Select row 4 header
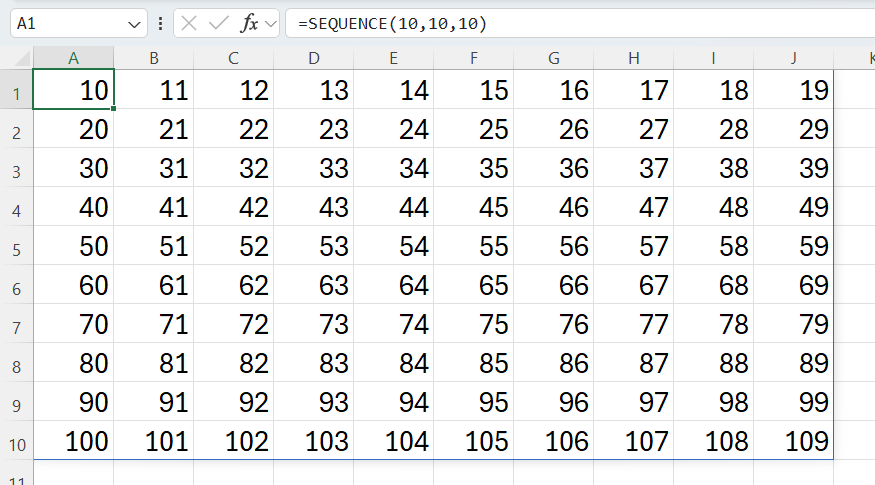875x485 pixels. pos(17,207)
